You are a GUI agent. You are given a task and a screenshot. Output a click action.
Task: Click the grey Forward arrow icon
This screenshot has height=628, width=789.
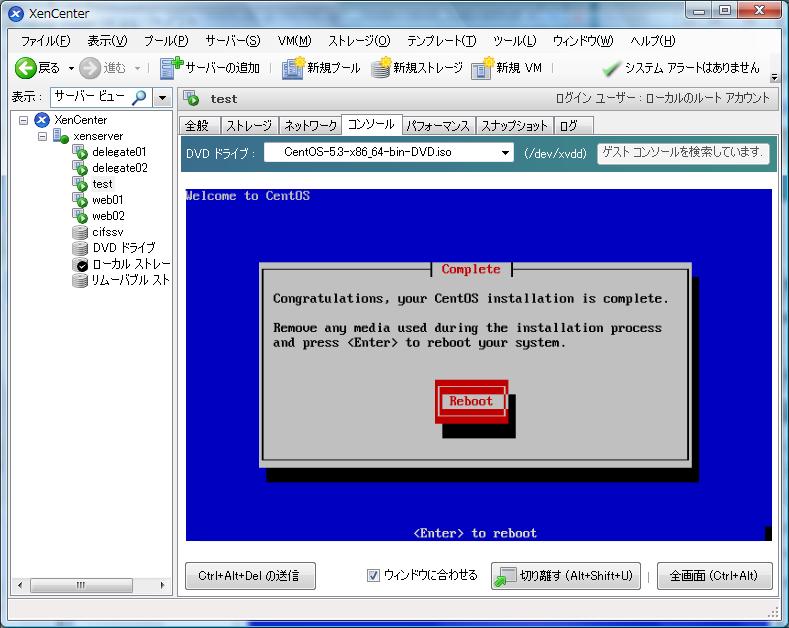(90, 68)
